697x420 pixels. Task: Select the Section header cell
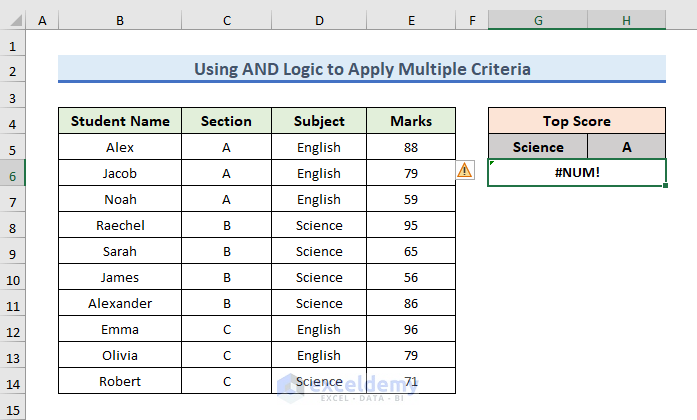point(226,121)
